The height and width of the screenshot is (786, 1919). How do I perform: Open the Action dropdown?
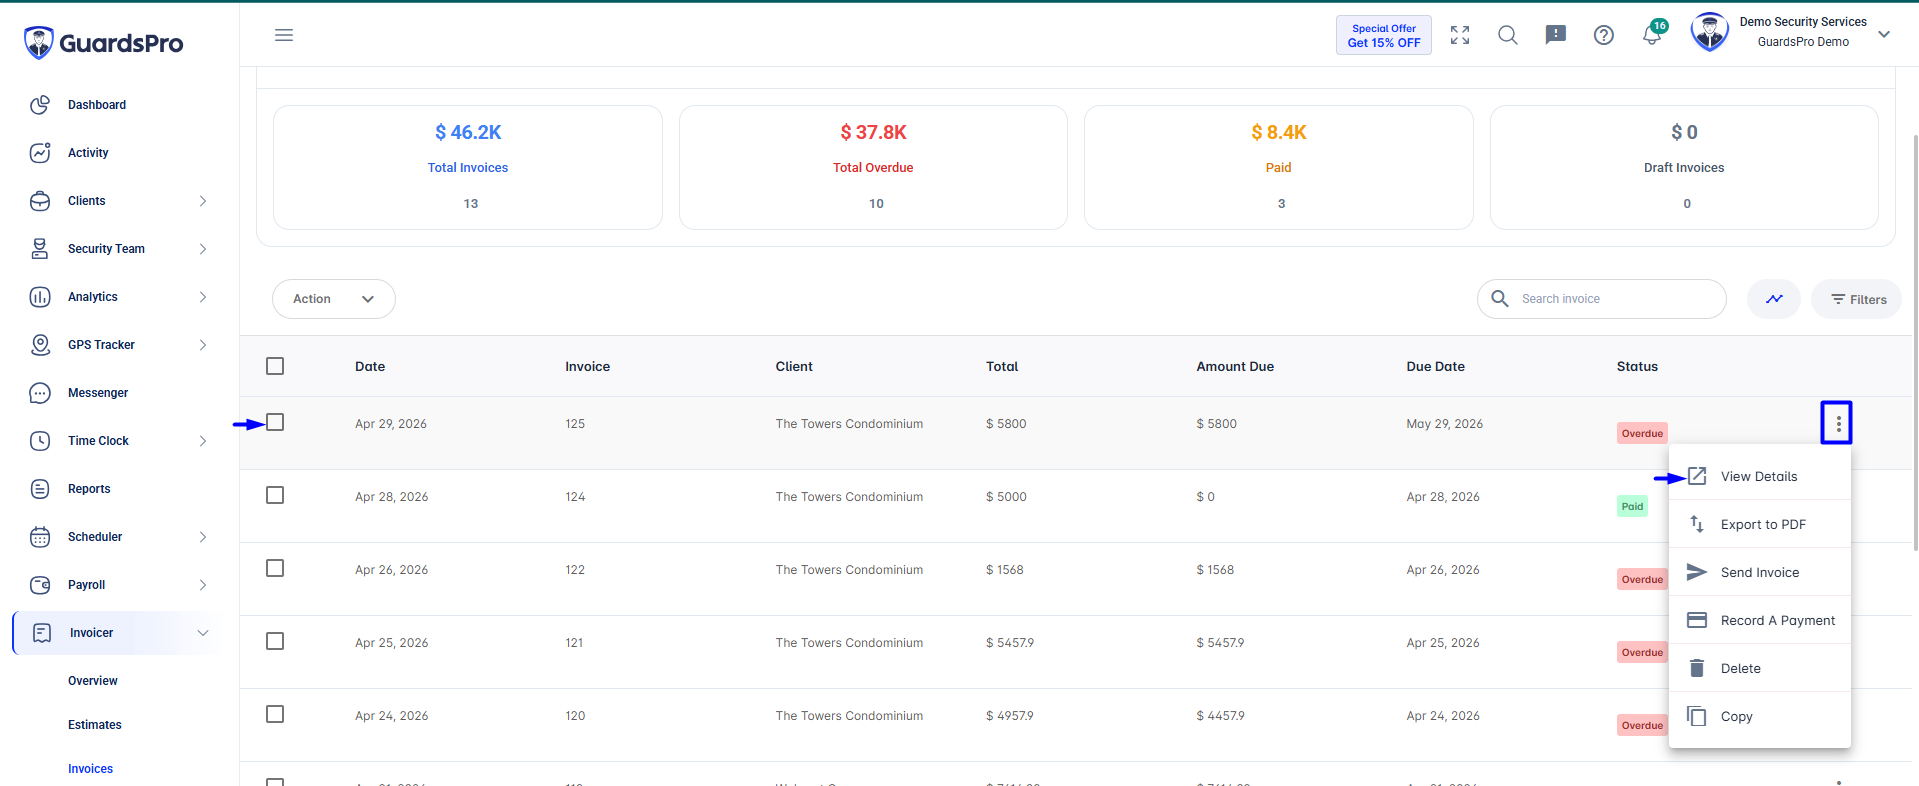(x=334, y=299)
